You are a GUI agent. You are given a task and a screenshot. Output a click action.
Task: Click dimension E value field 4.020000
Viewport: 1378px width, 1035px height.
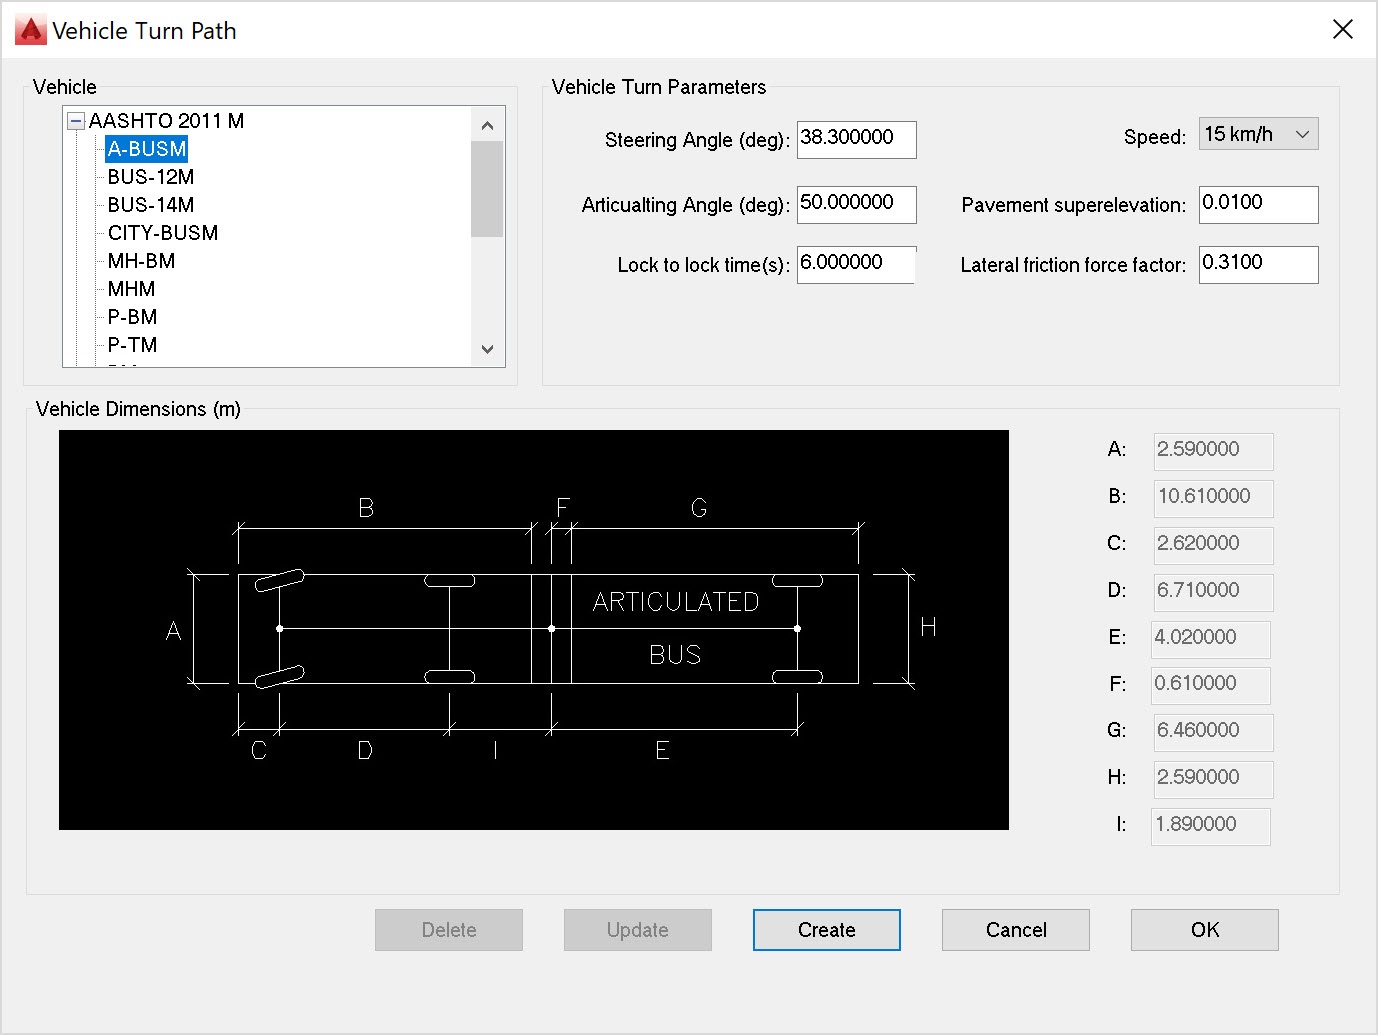1211,639
